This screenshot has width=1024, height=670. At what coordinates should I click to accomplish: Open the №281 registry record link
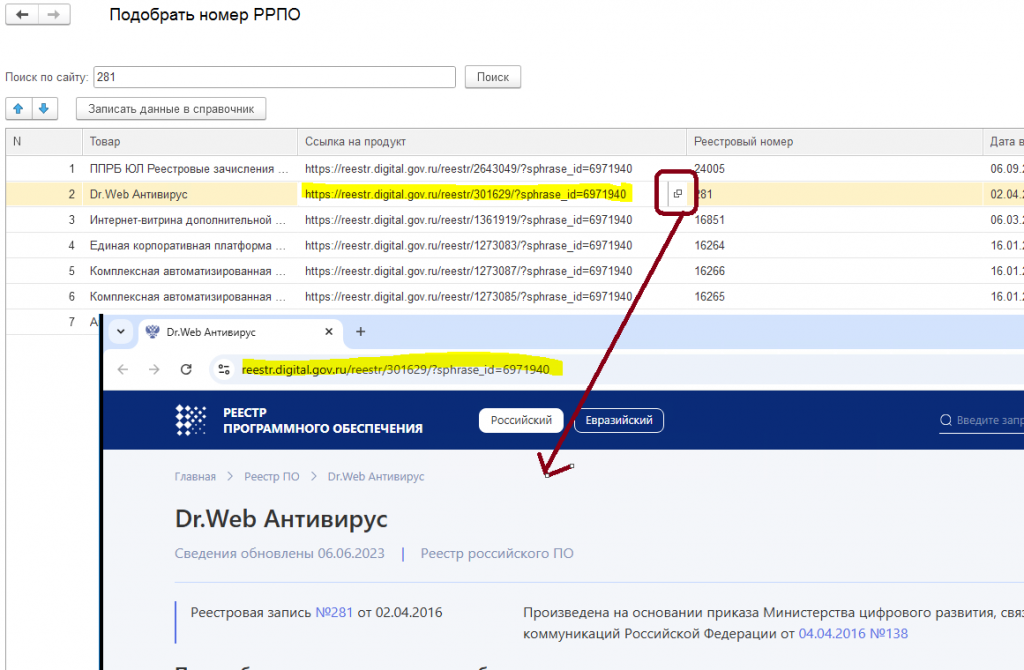(334, 613)
